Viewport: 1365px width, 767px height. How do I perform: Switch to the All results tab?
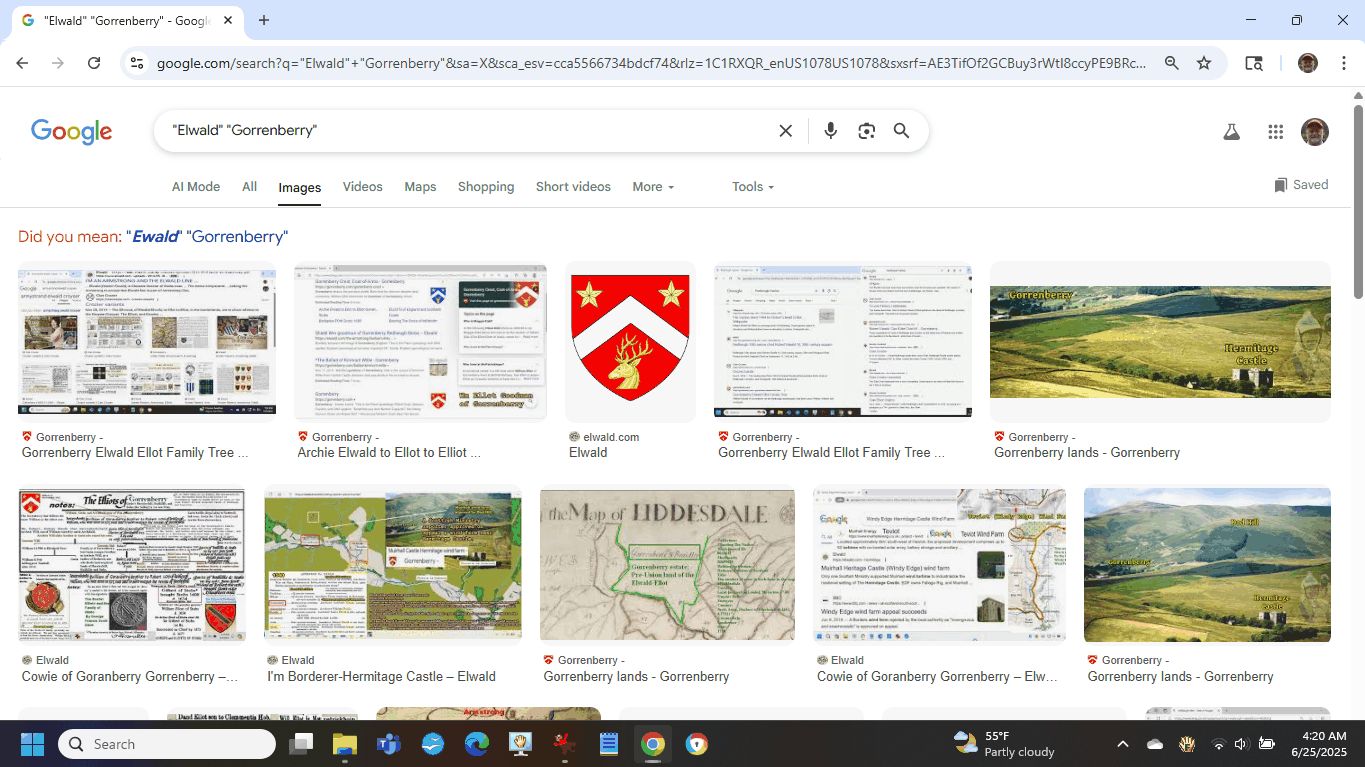[249, 187]
